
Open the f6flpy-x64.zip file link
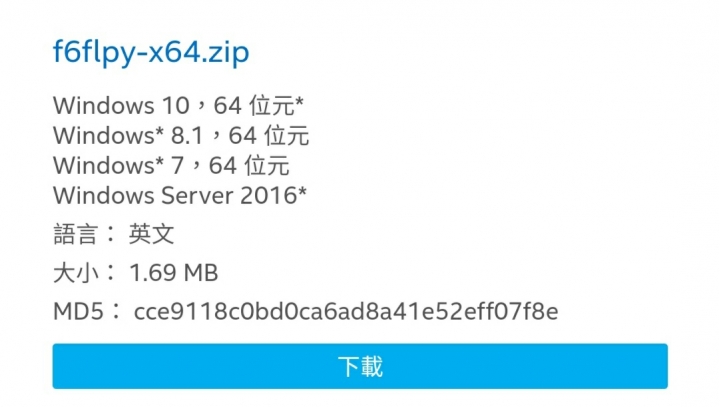point(151,52)
